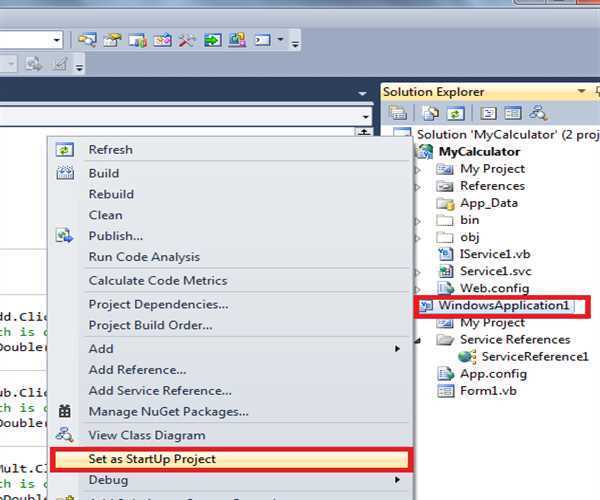Click the Manage NuGet Packages icon in menu

coord(65,411)
